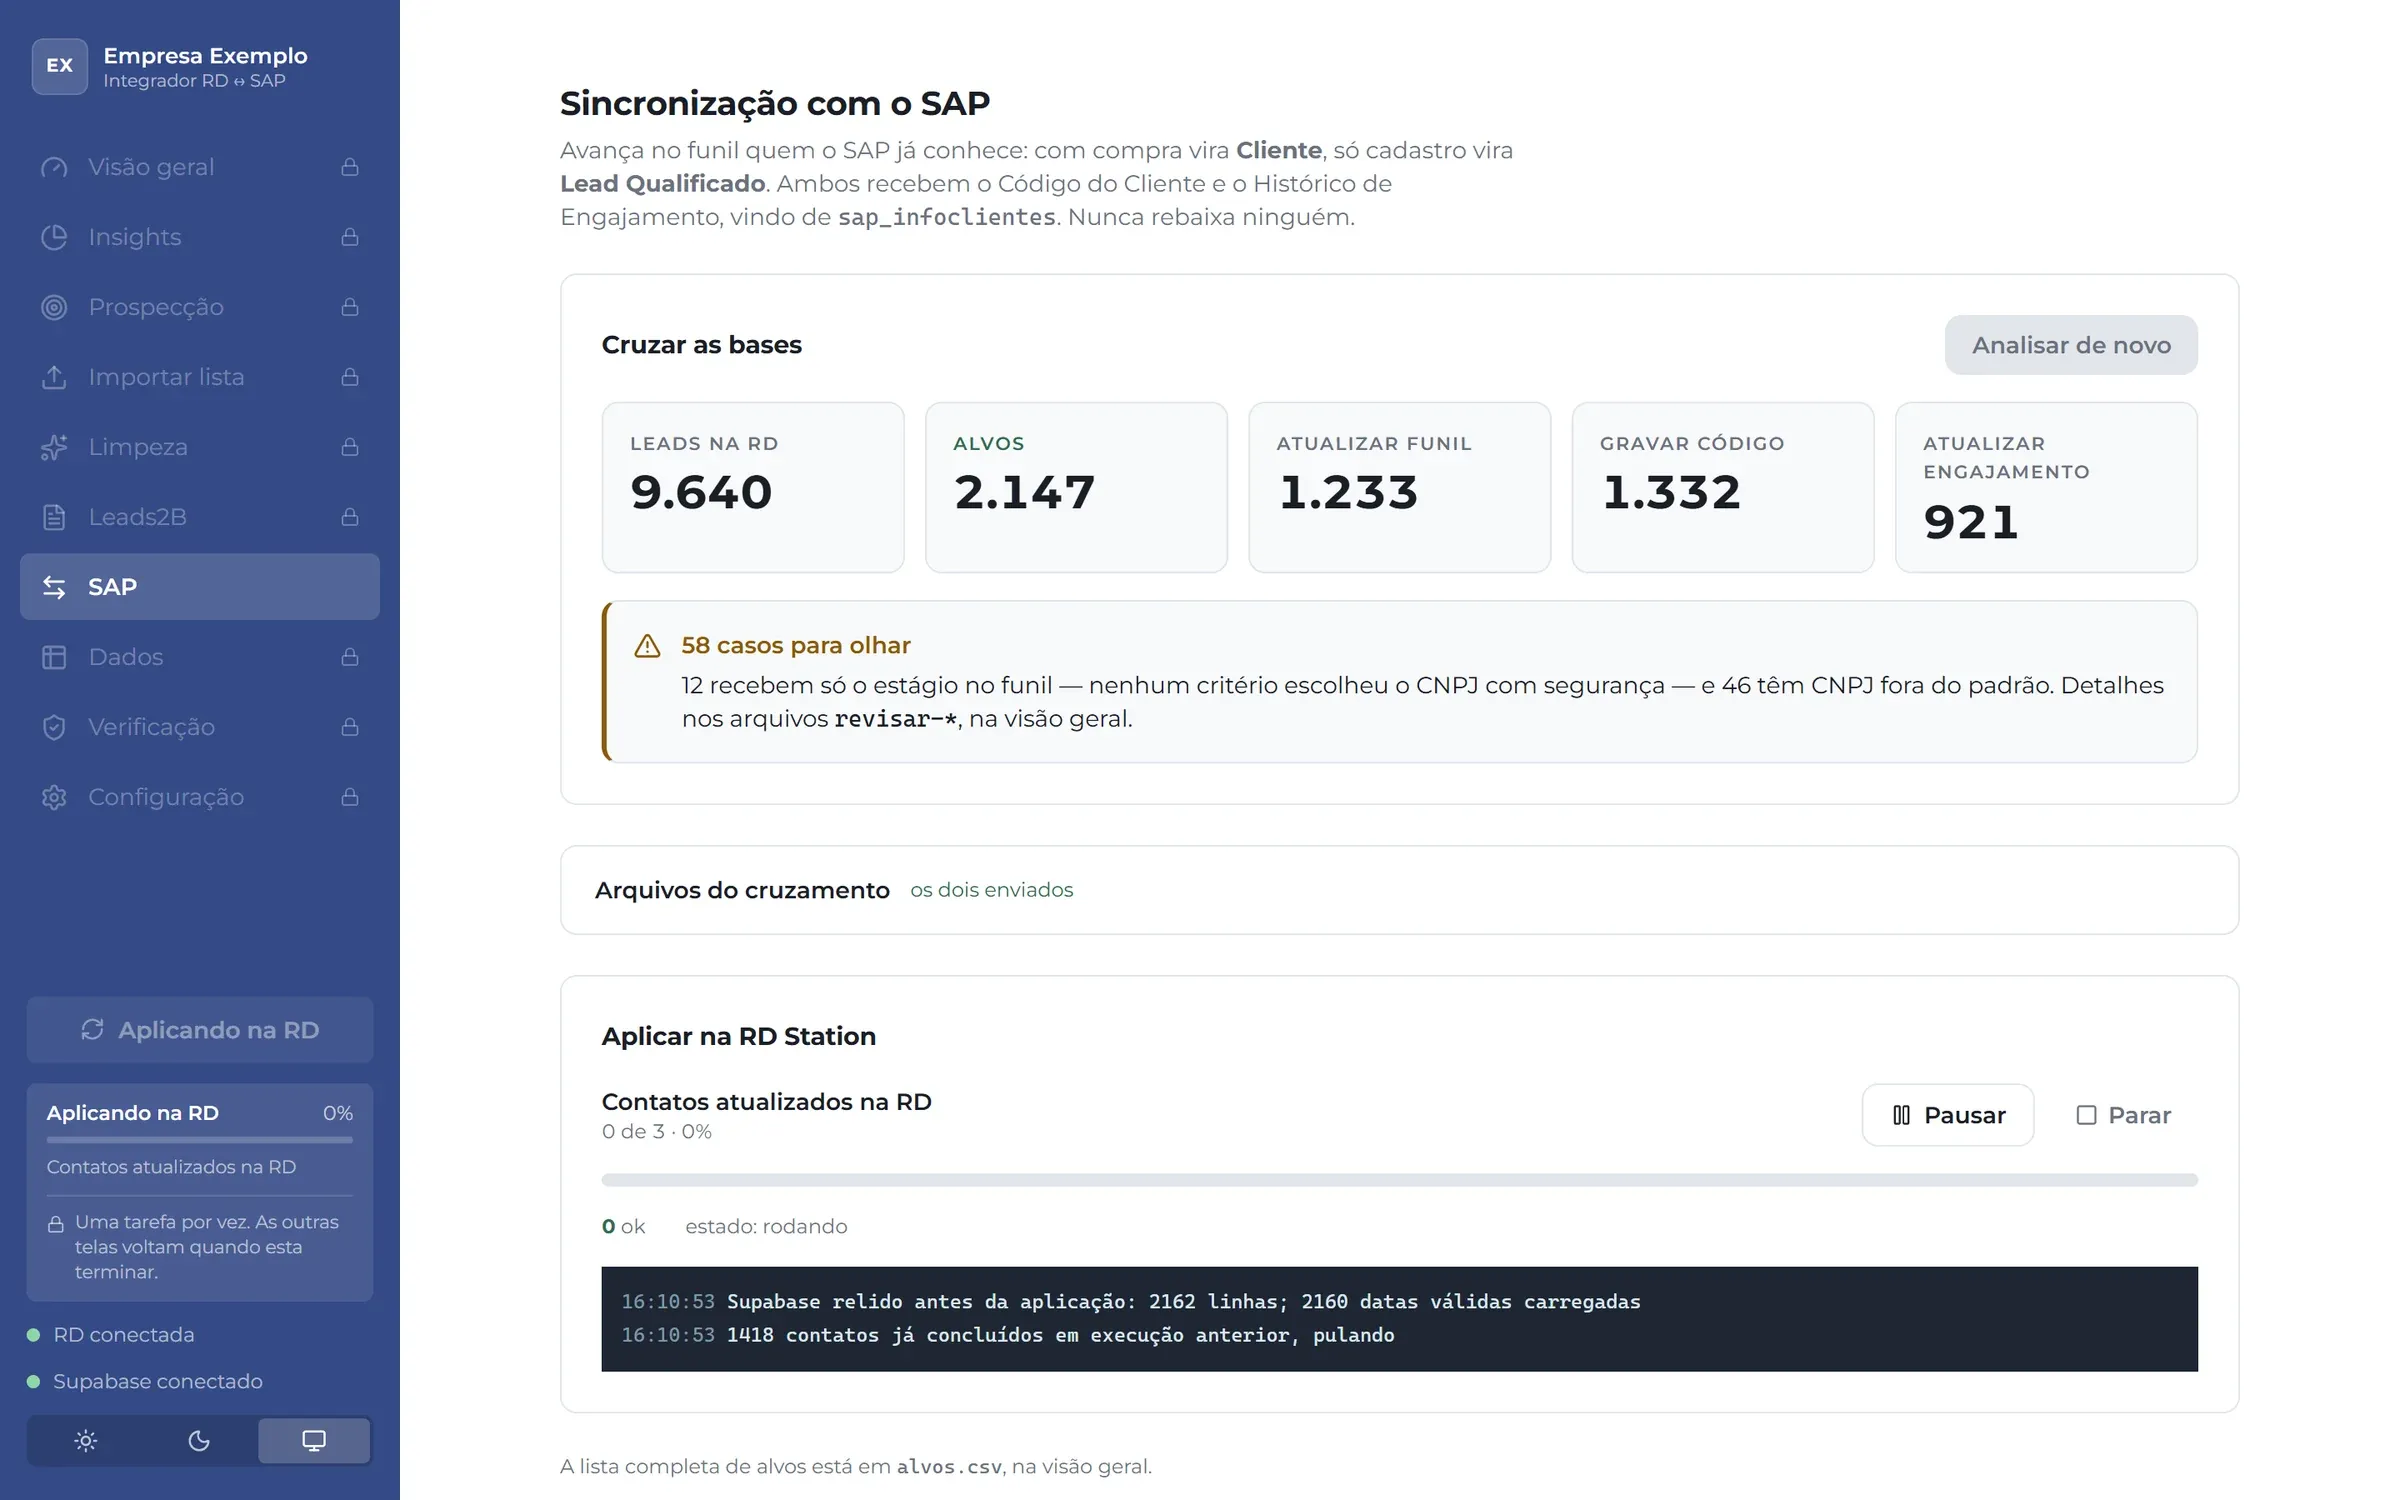Click the Leads na RD 9.640 card
Screen dimensions: 2400x1500
[753, 488]
